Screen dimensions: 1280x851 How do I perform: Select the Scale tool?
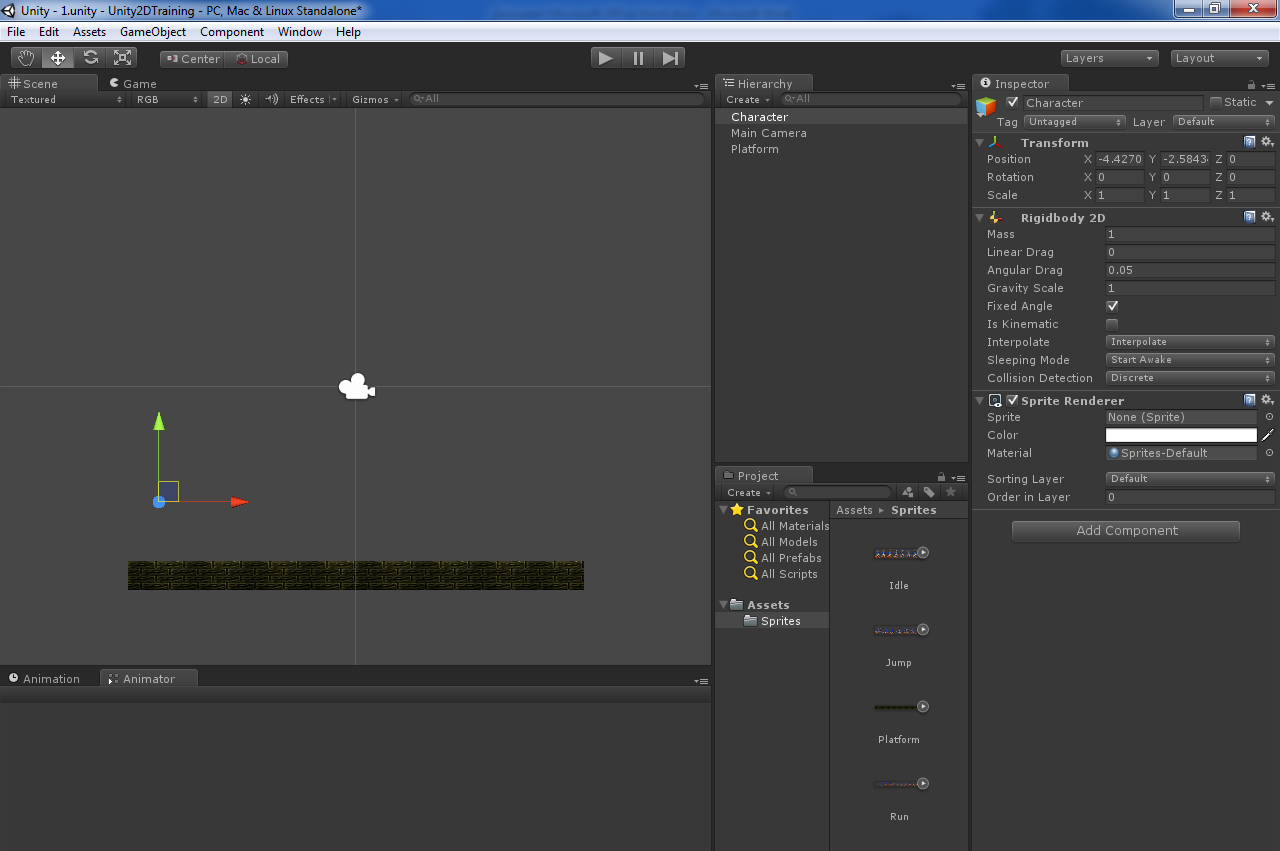(122, 58)
